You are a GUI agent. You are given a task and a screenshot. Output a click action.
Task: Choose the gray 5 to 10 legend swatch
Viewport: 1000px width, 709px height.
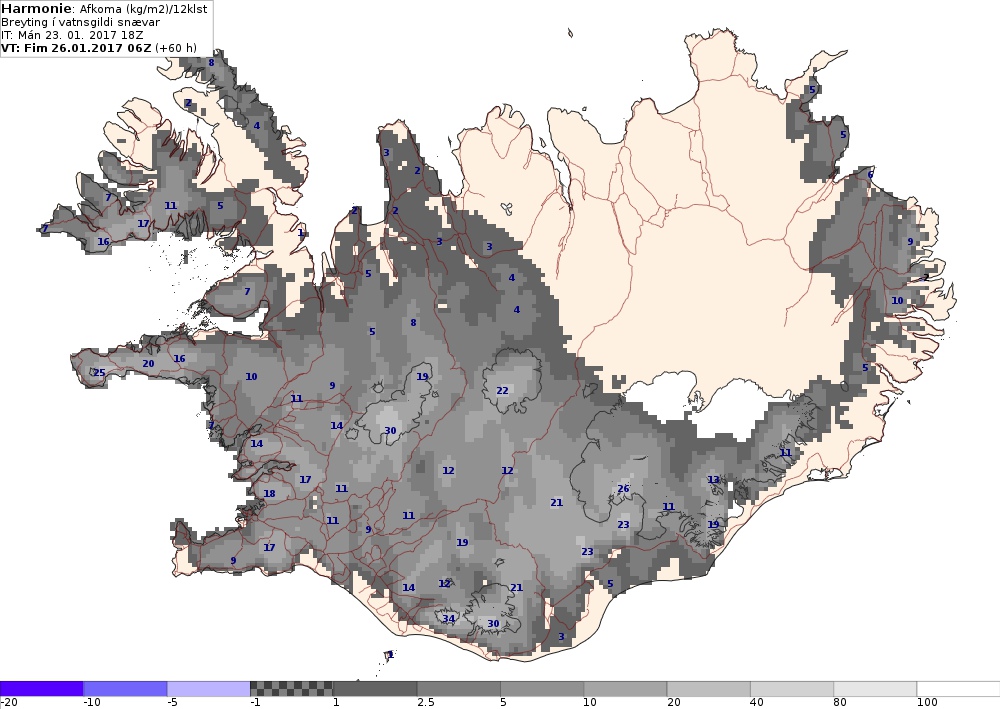542,689
